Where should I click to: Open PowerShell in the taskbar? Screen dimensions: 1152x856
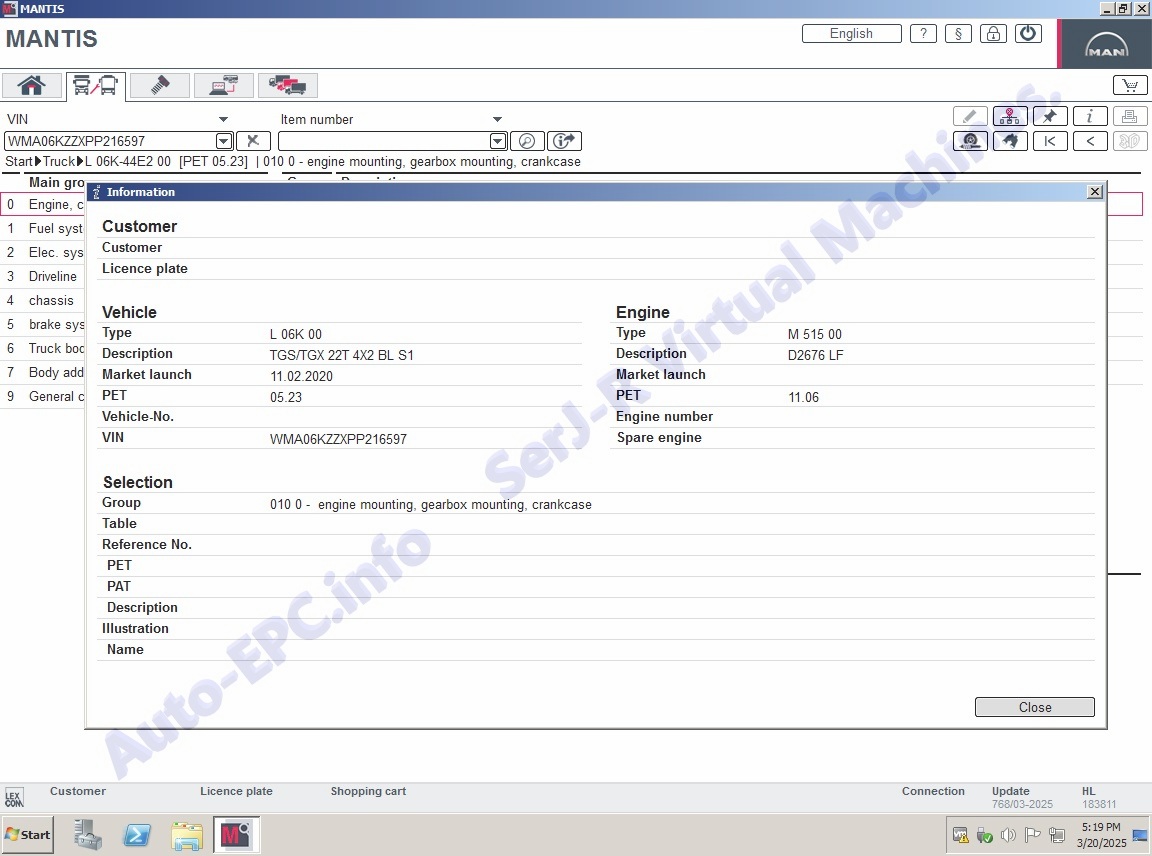tap(137, 835)
